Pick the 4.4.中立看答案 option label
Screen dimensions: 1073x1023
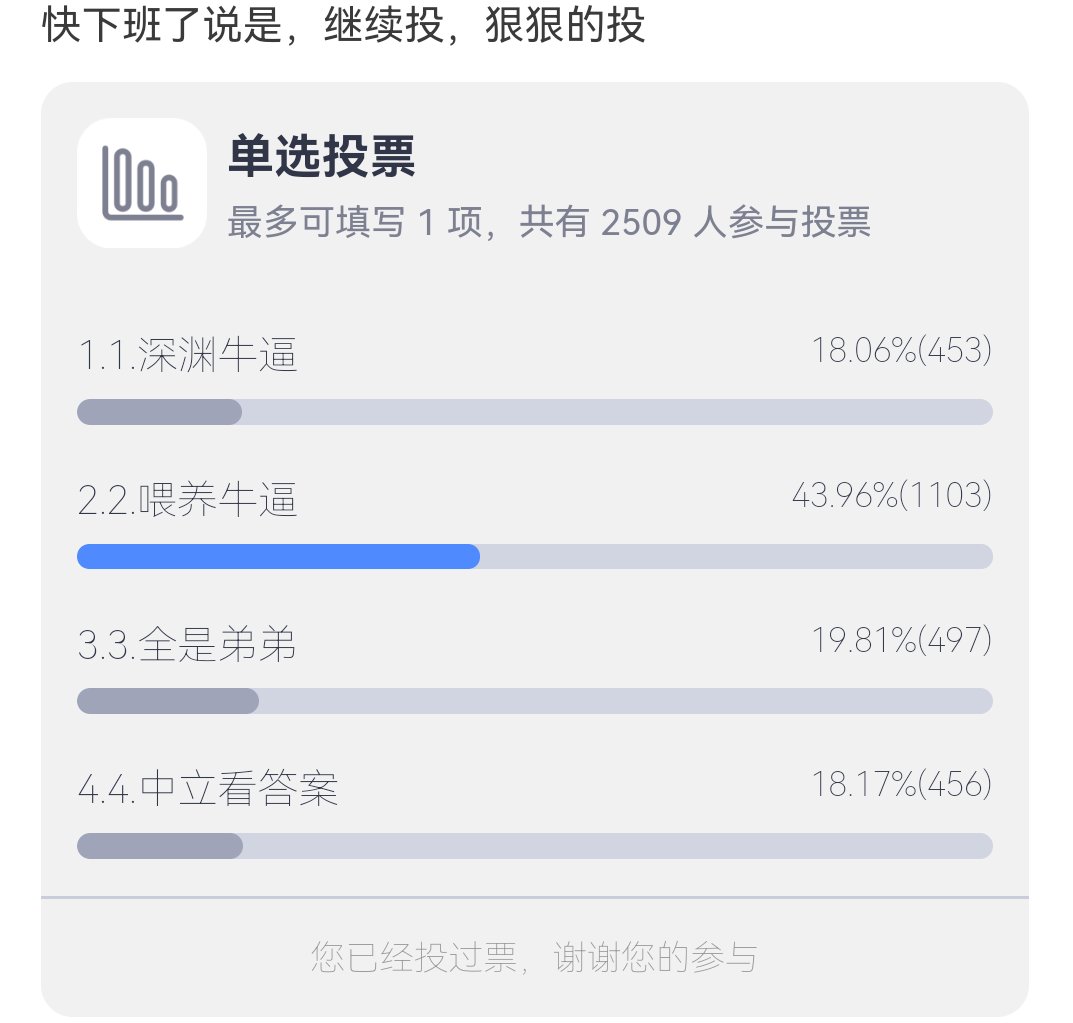pyautogui.click(x=208, y=789)
